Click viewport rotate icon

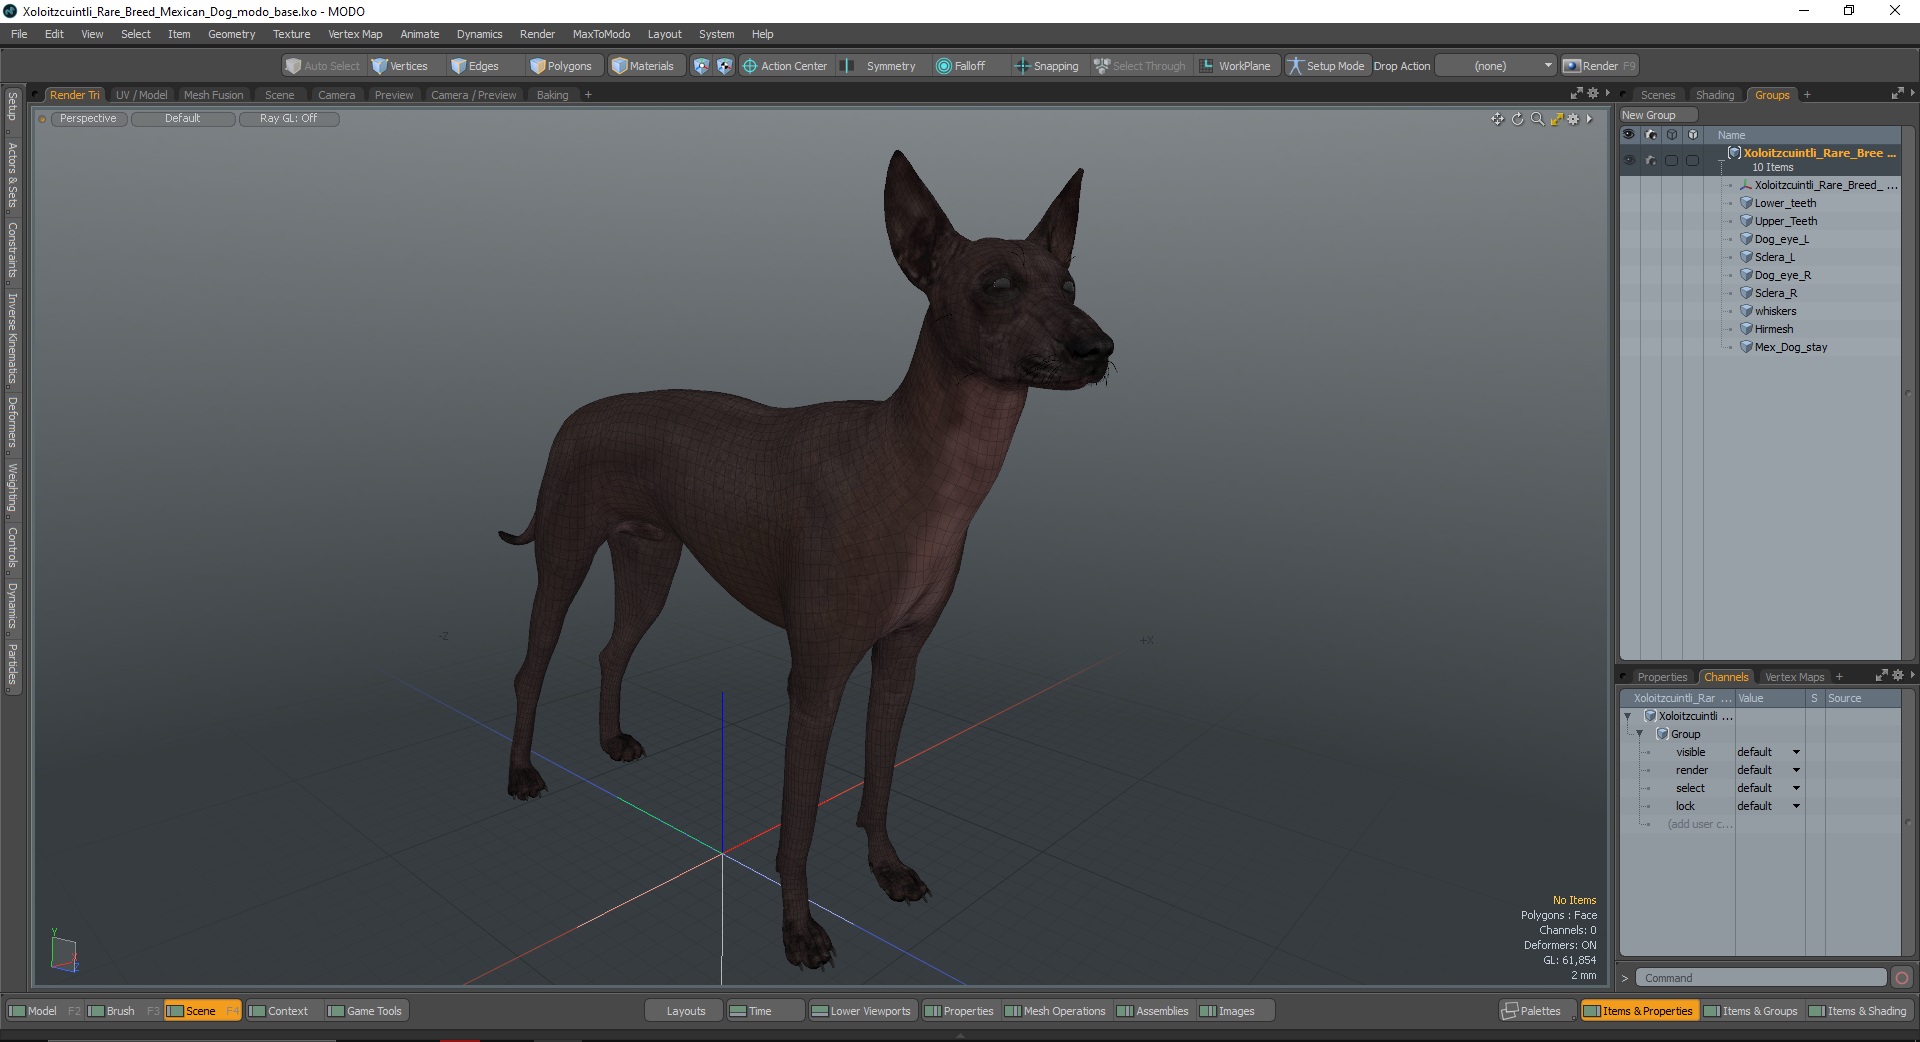tap(1517, 119)
